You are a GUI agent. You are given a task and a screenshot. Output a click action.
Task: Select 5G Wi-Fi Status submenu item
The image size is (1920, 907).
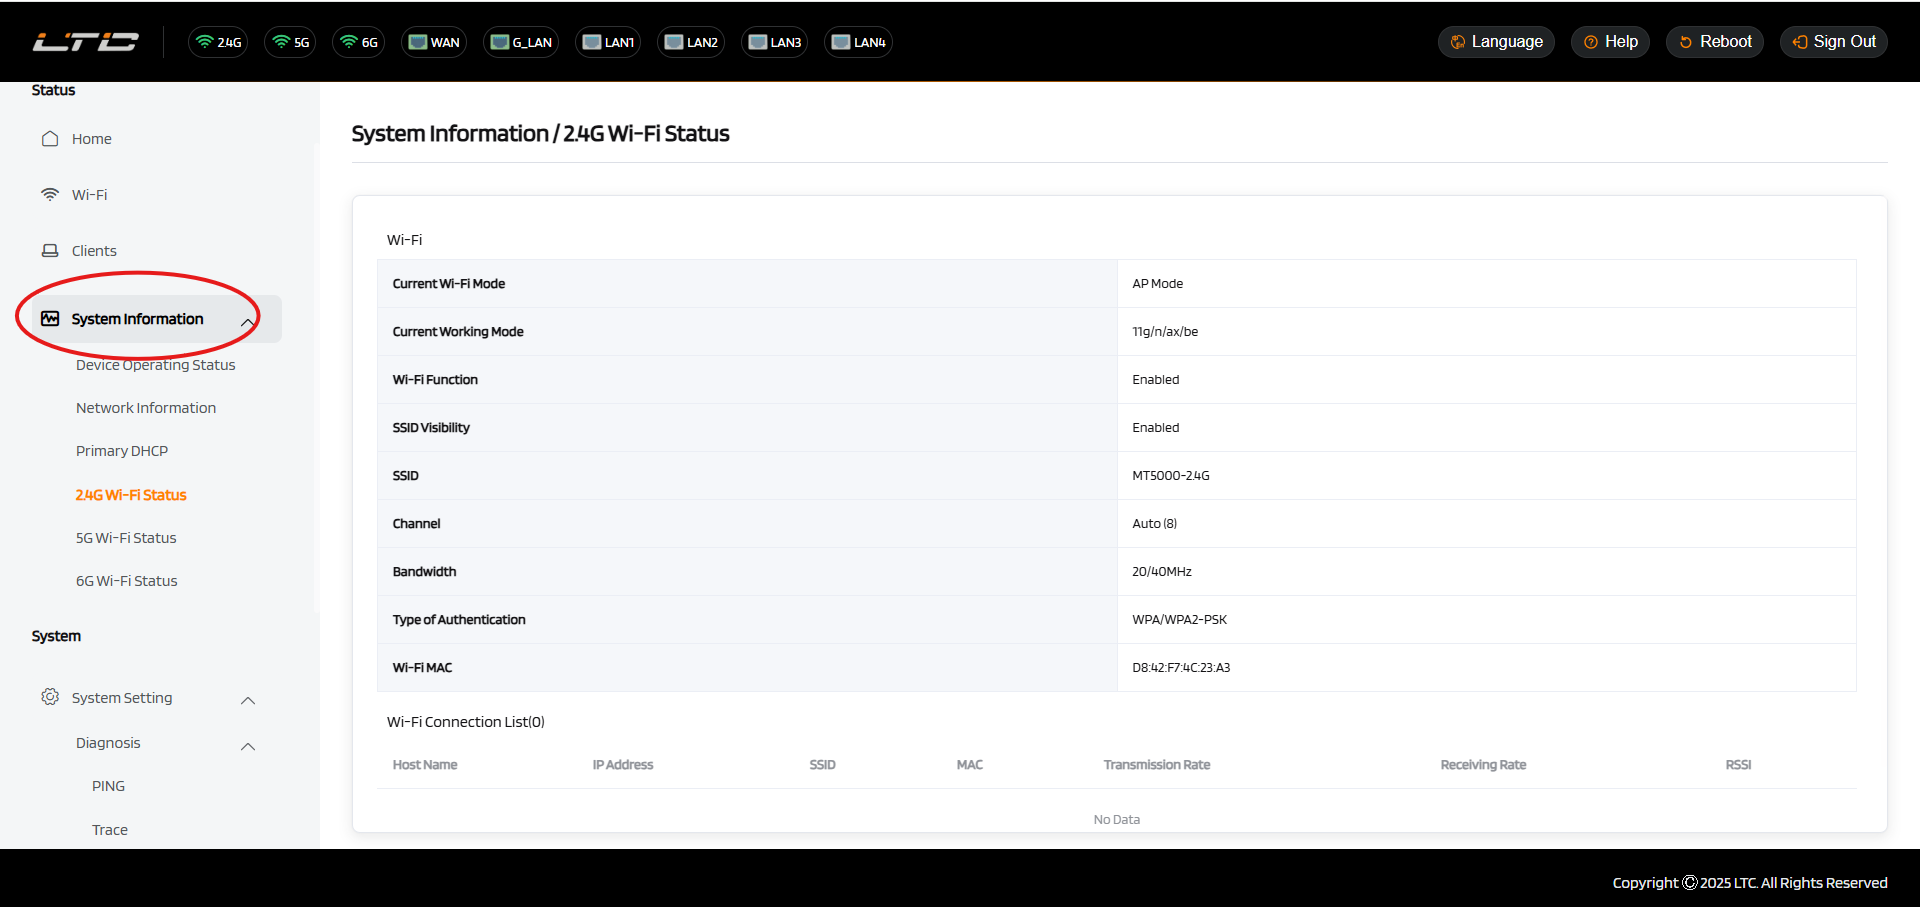pos(126,538)
